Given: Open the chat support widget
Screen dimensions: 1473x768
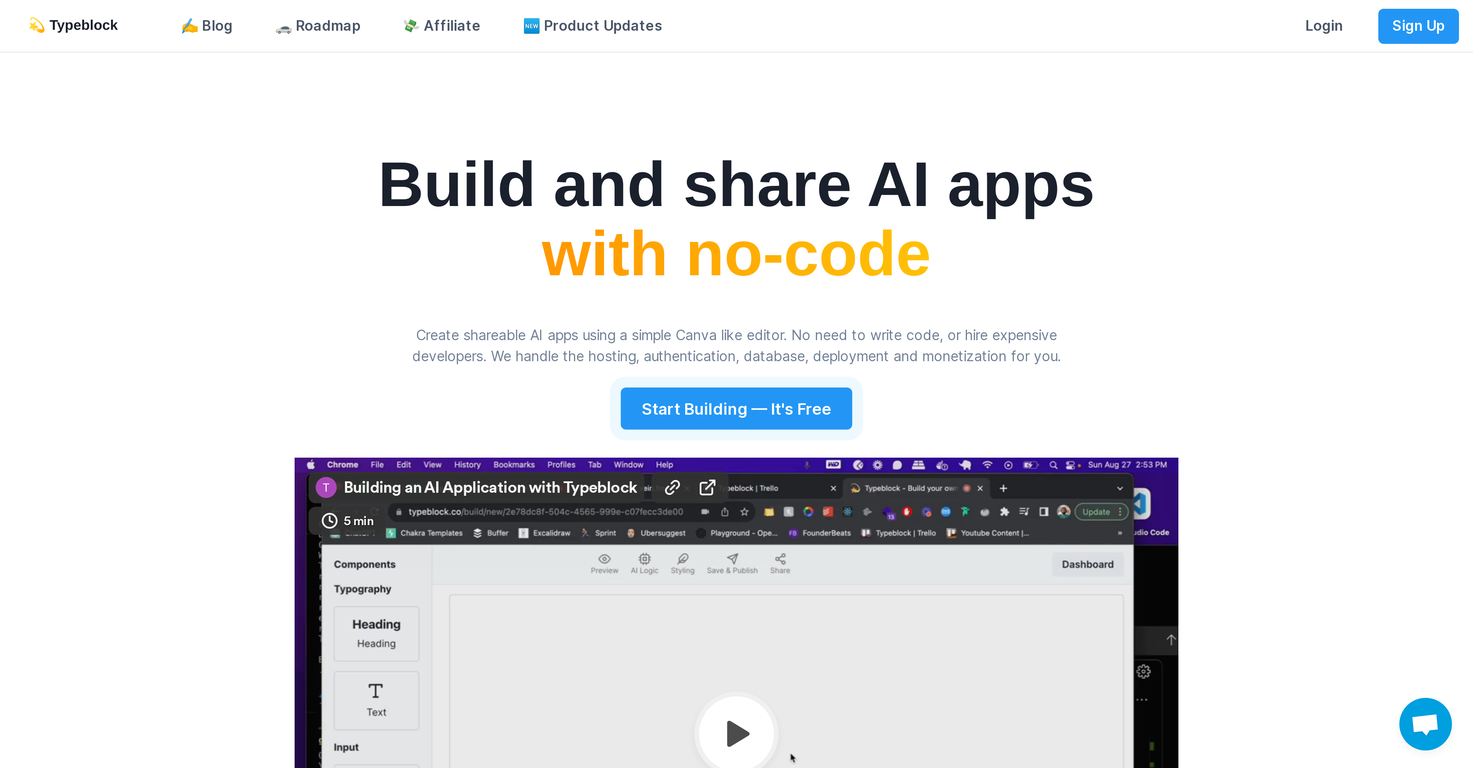Looking at the screenshot, I should pos(1424,724).
